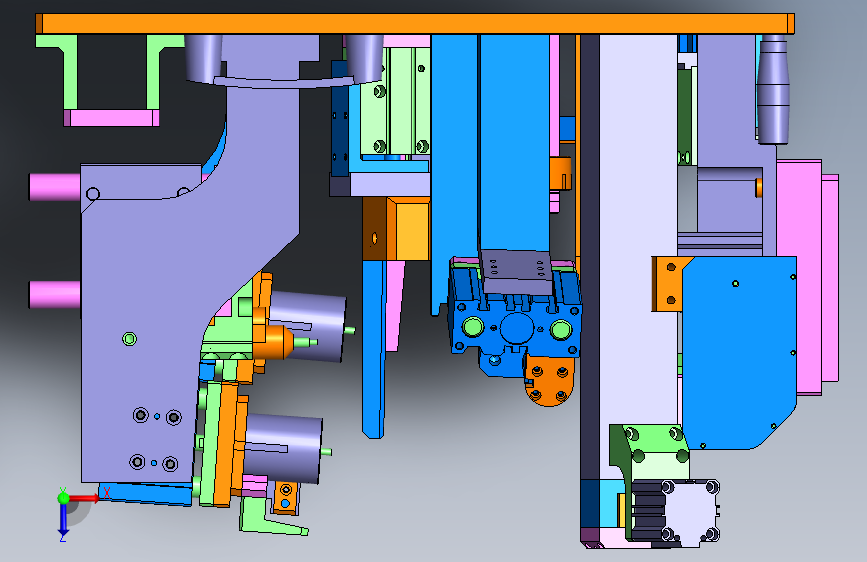This screenshot has height=562, width=867.
Task: Select the purple handle knob at top right
Action: (x=772, y=89)
